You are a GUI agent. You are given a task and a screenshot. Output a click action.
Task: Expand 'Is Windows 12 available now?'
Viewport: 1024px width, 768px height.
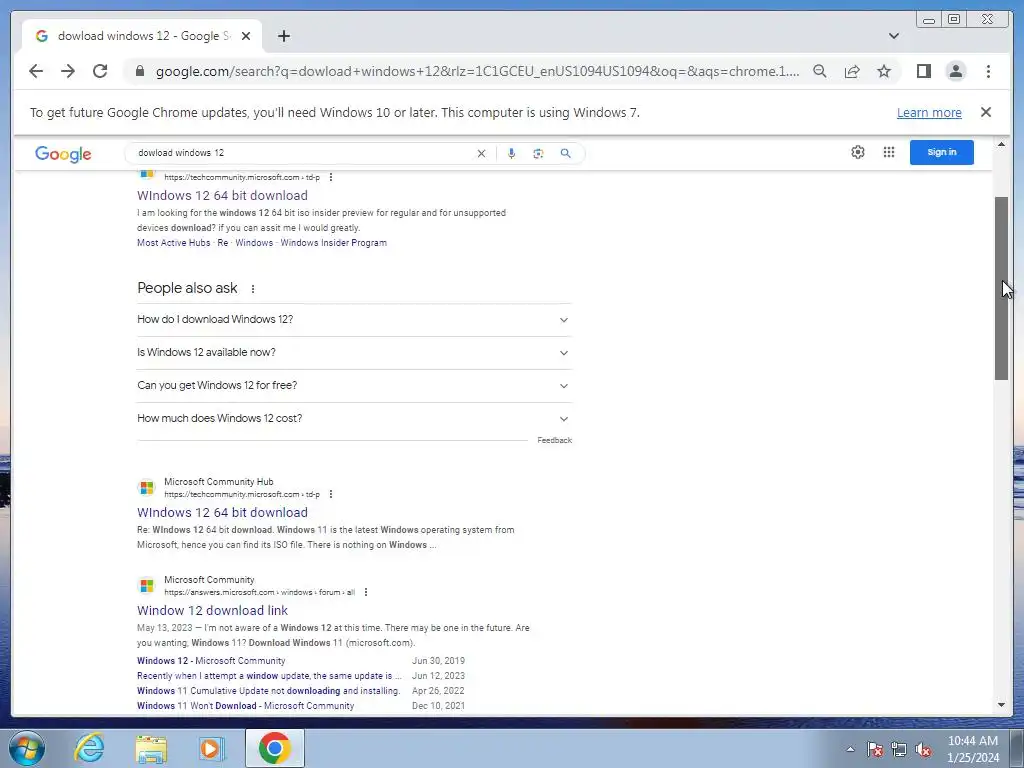pos(354,353)
